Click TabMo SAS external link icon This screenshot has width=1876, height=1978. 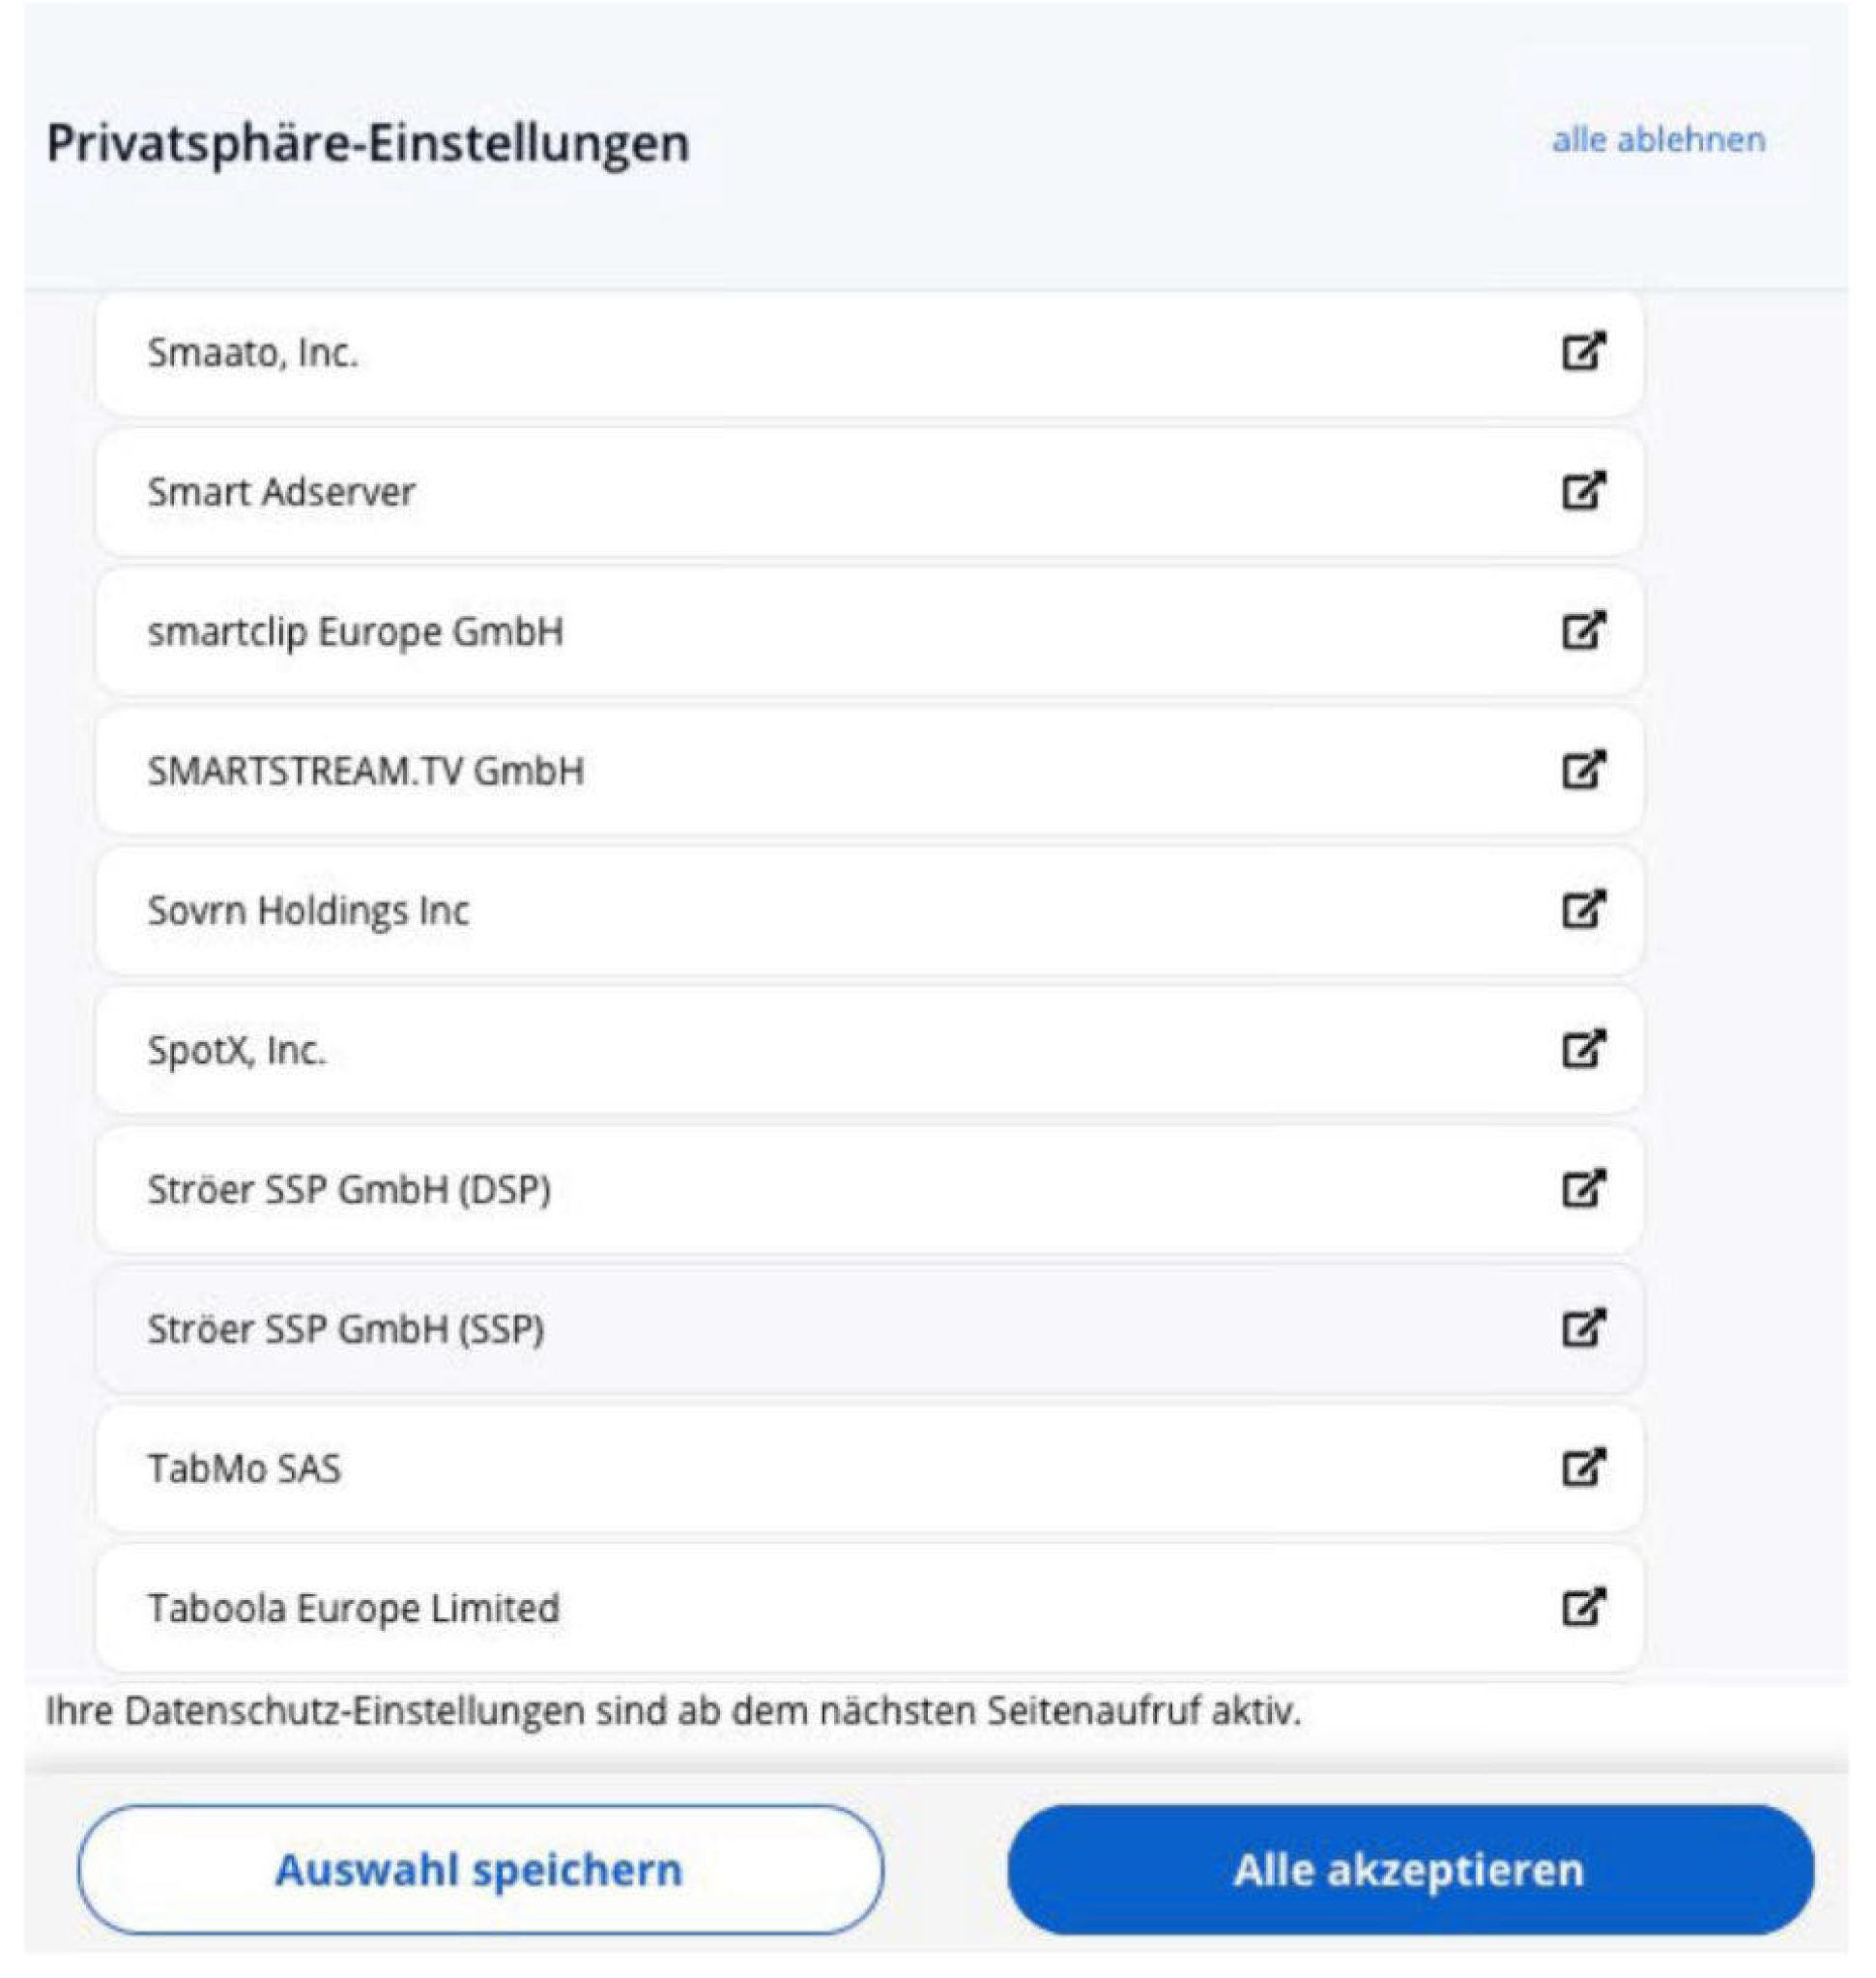1583,1468
